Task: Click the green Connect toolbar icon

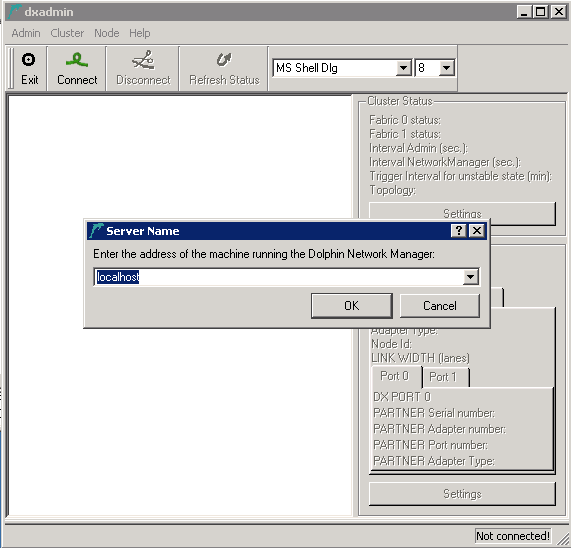Action: pos(77,60)
